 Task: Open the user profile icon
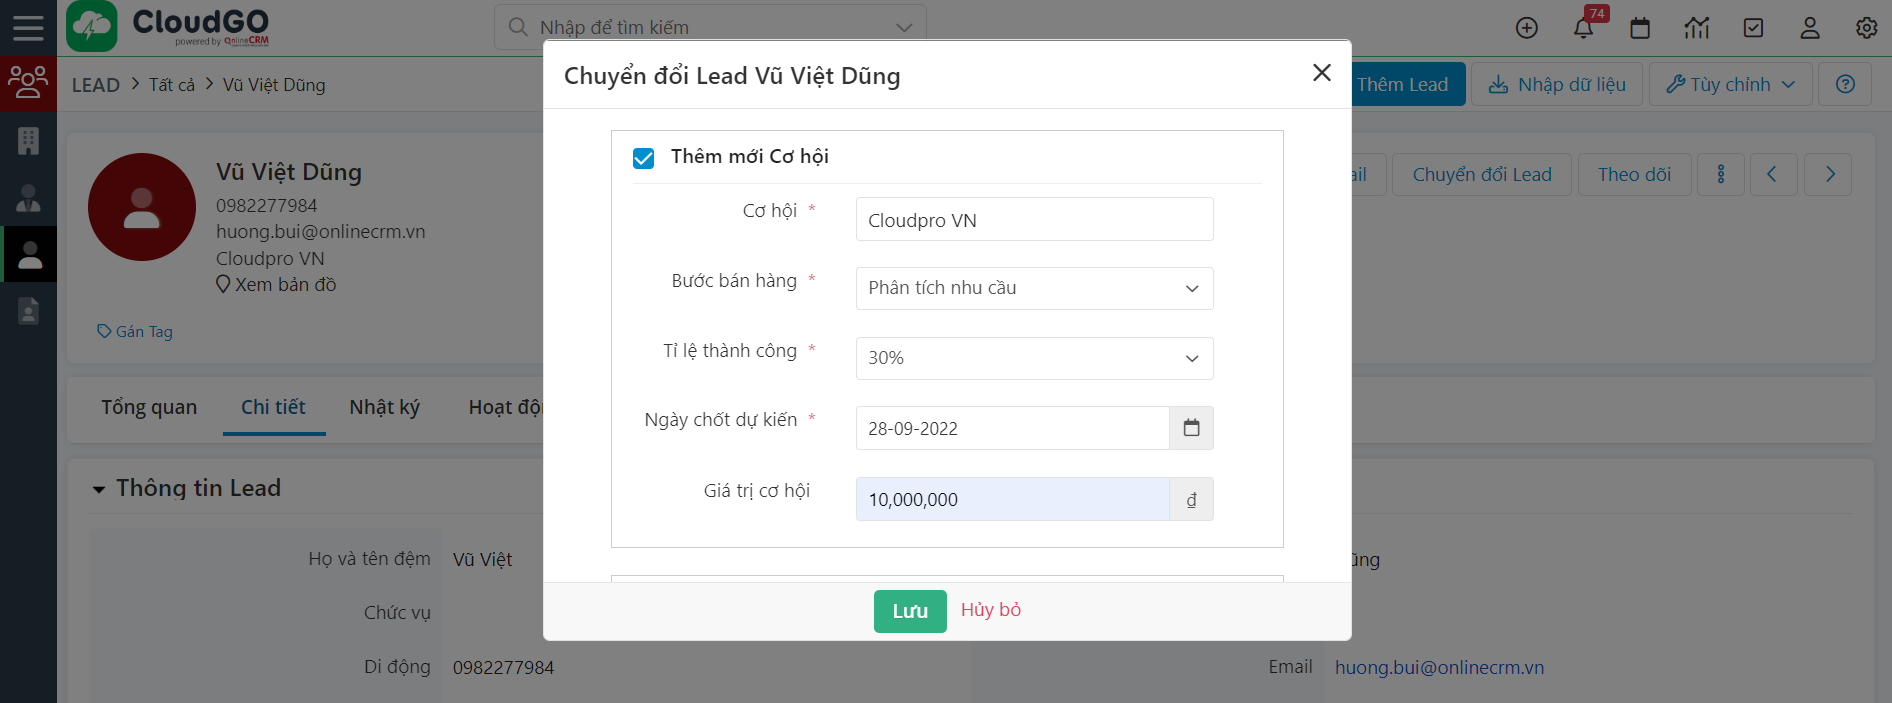pos(1810,28)
